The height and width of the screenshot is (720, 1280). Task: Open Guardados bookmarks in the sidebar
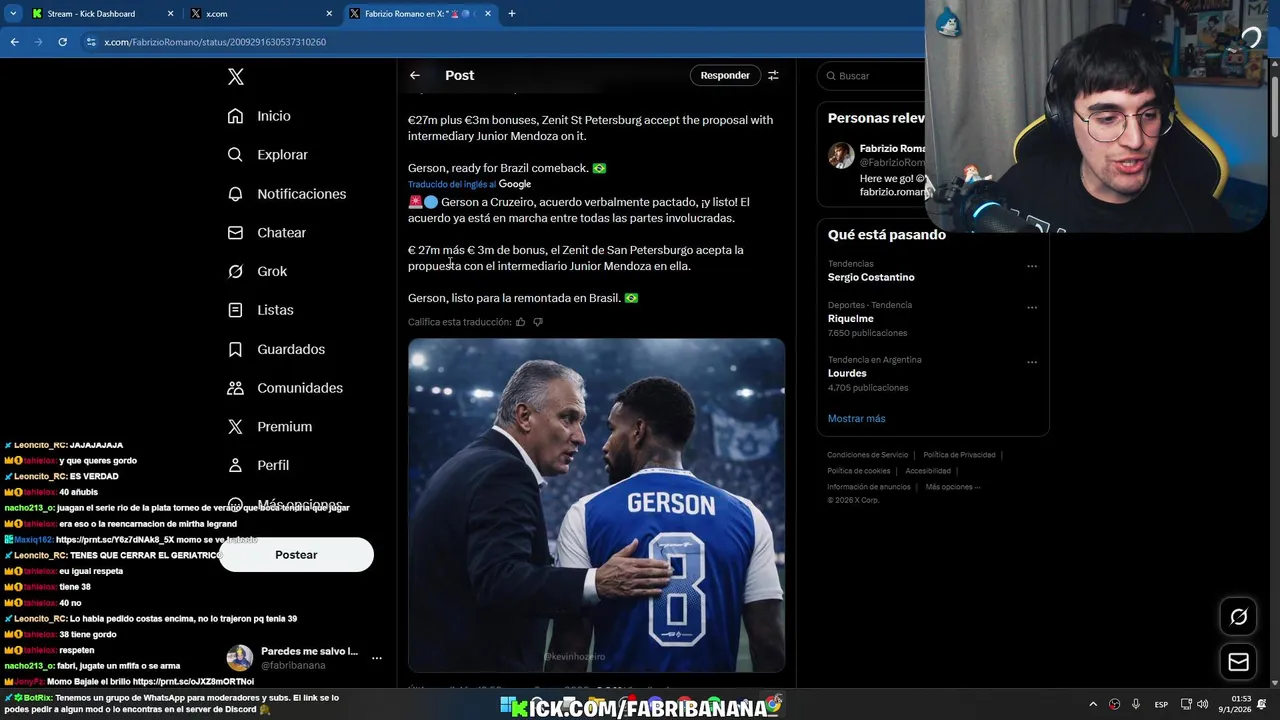(x=276, y=349)
